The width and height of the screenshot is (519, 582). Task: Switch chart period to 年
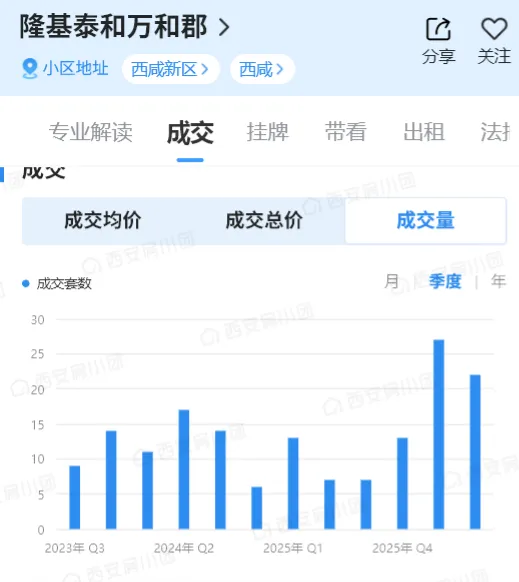tap(499, 281)
